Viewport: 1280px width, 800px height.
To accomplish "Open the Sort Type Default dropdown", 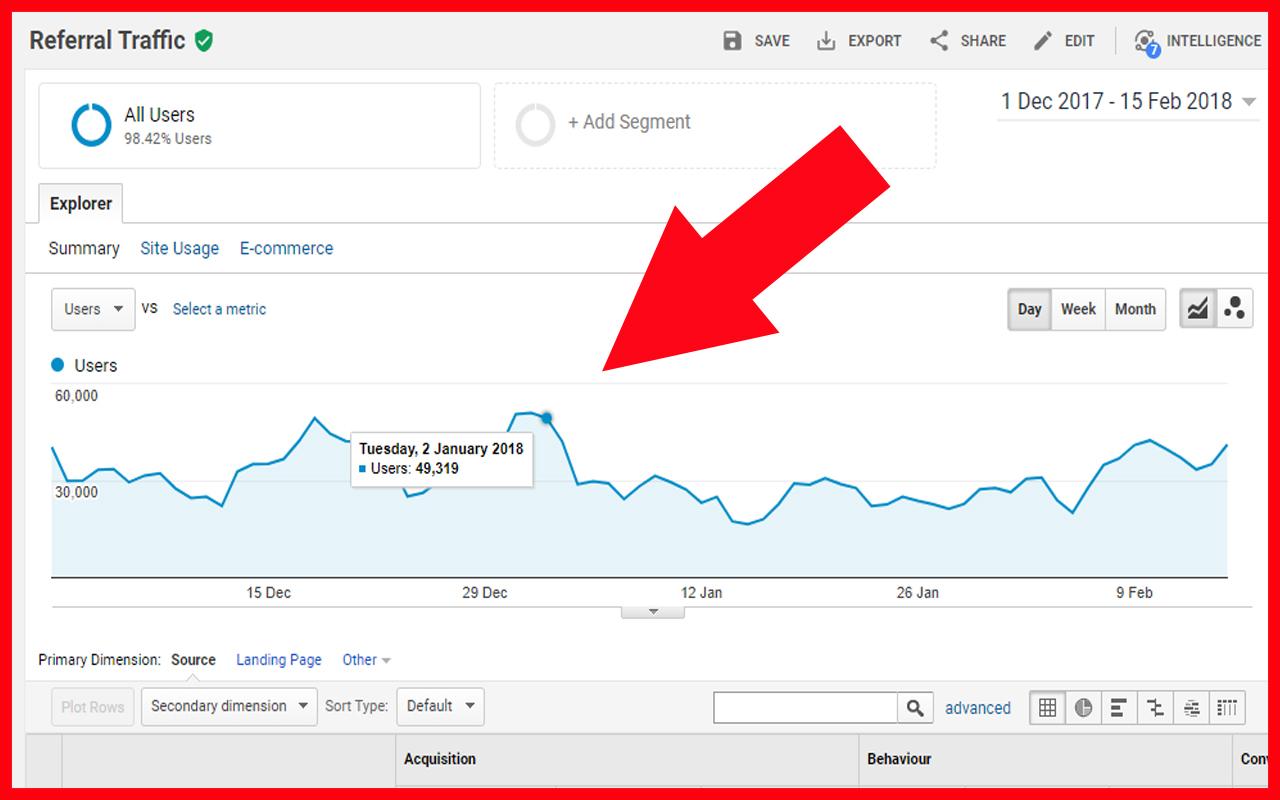I will pos(440,706).
